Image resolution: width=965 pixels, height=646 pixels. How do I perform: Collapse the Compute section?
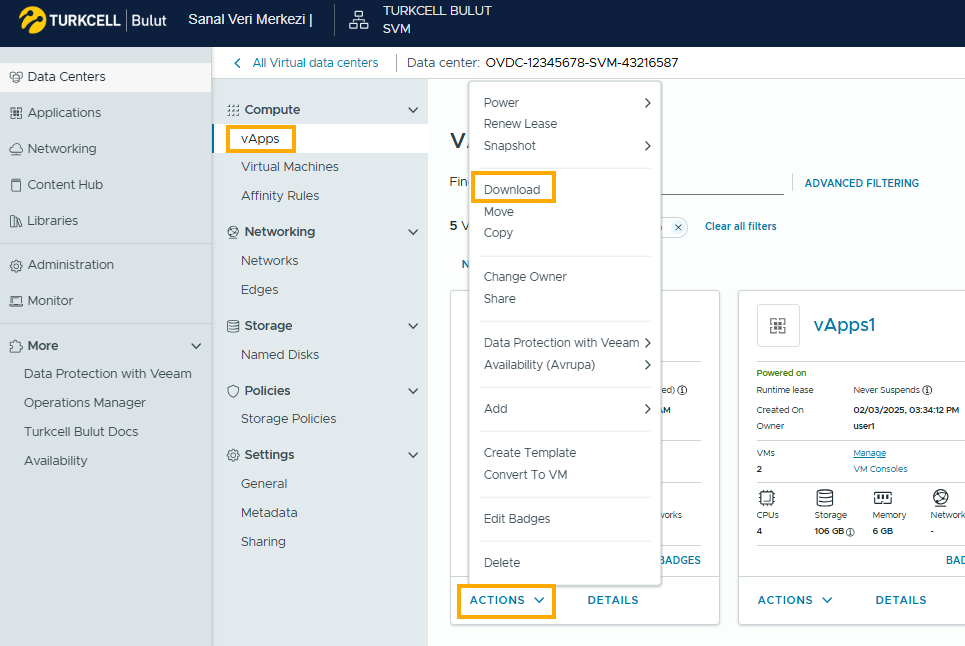413,110
